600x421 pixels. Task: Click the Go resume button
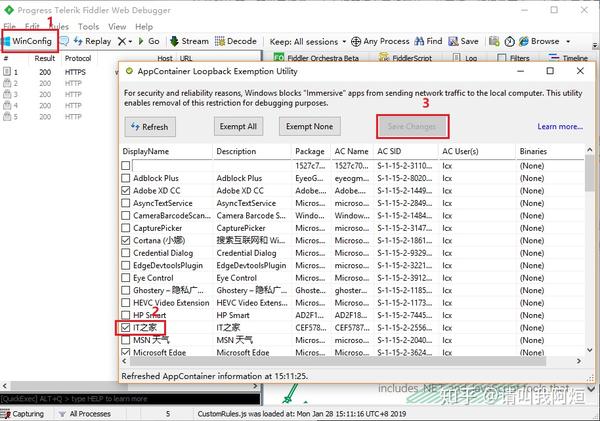tap(149, 41)
